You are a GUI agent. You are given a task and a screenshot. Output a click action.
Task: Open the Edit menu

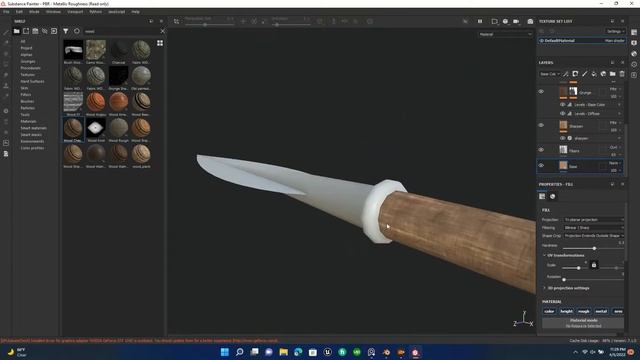tap(19, 12)
